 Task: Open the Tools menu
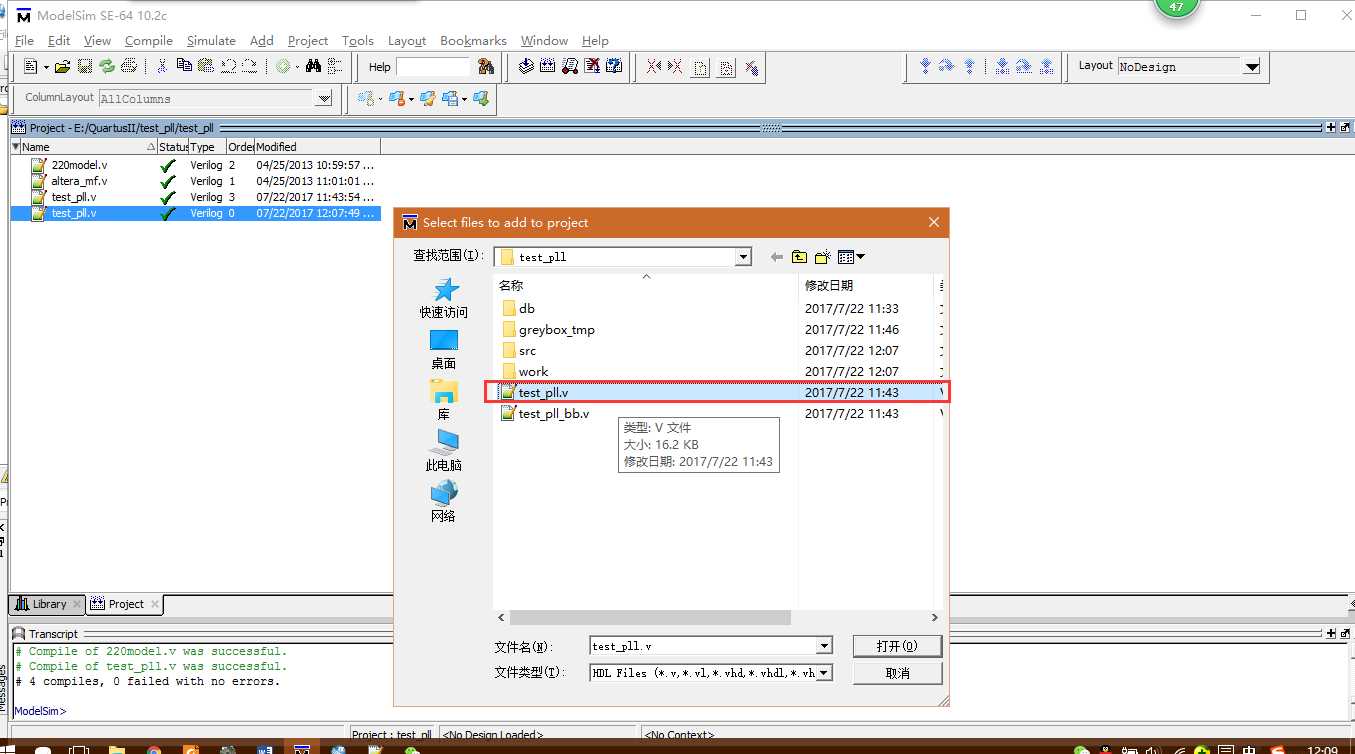(x=357, y=41)
